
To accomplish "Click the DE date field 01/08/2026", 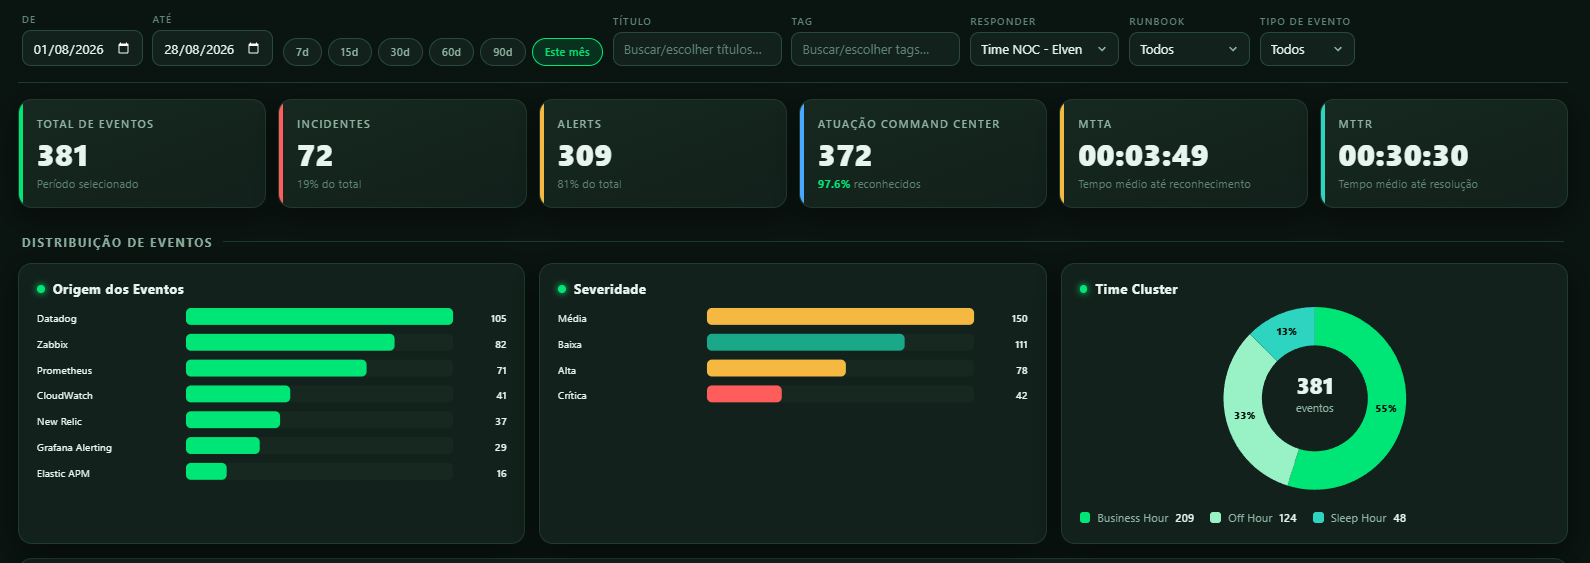I will 82,49.
